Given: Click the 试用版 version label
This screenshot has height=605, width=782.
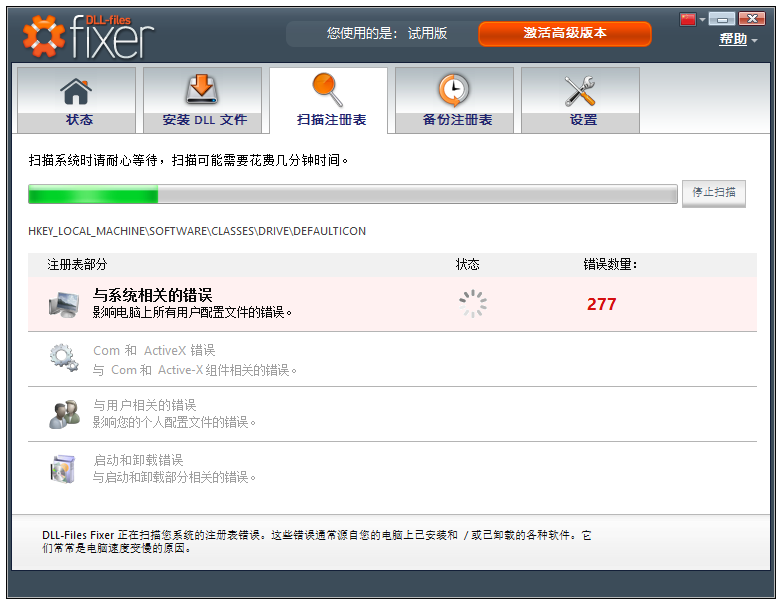Looking at the screenshot, I should pyautogui.click(x=427, y=33).
